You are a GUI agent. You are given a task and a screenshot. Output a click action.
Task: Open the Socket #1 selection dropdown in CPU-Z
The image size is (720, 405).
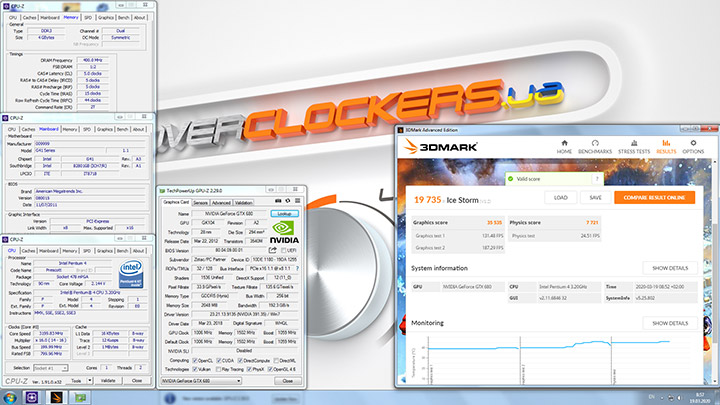[x=51, y=368]
